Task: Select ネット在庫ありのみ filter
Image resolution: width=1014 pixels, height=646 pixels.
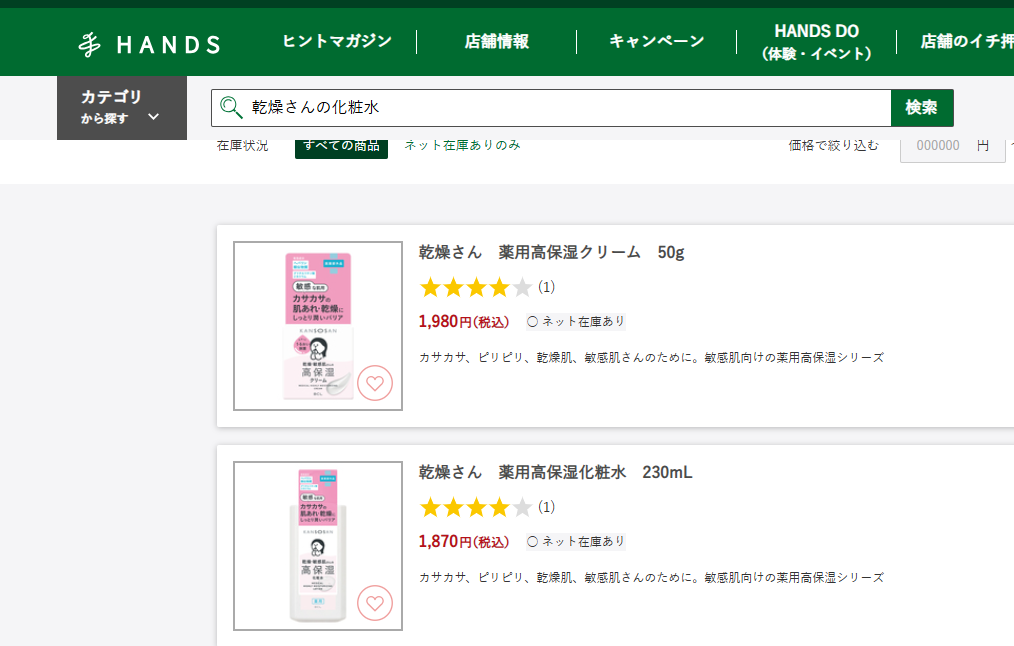Action: point(462,145)
